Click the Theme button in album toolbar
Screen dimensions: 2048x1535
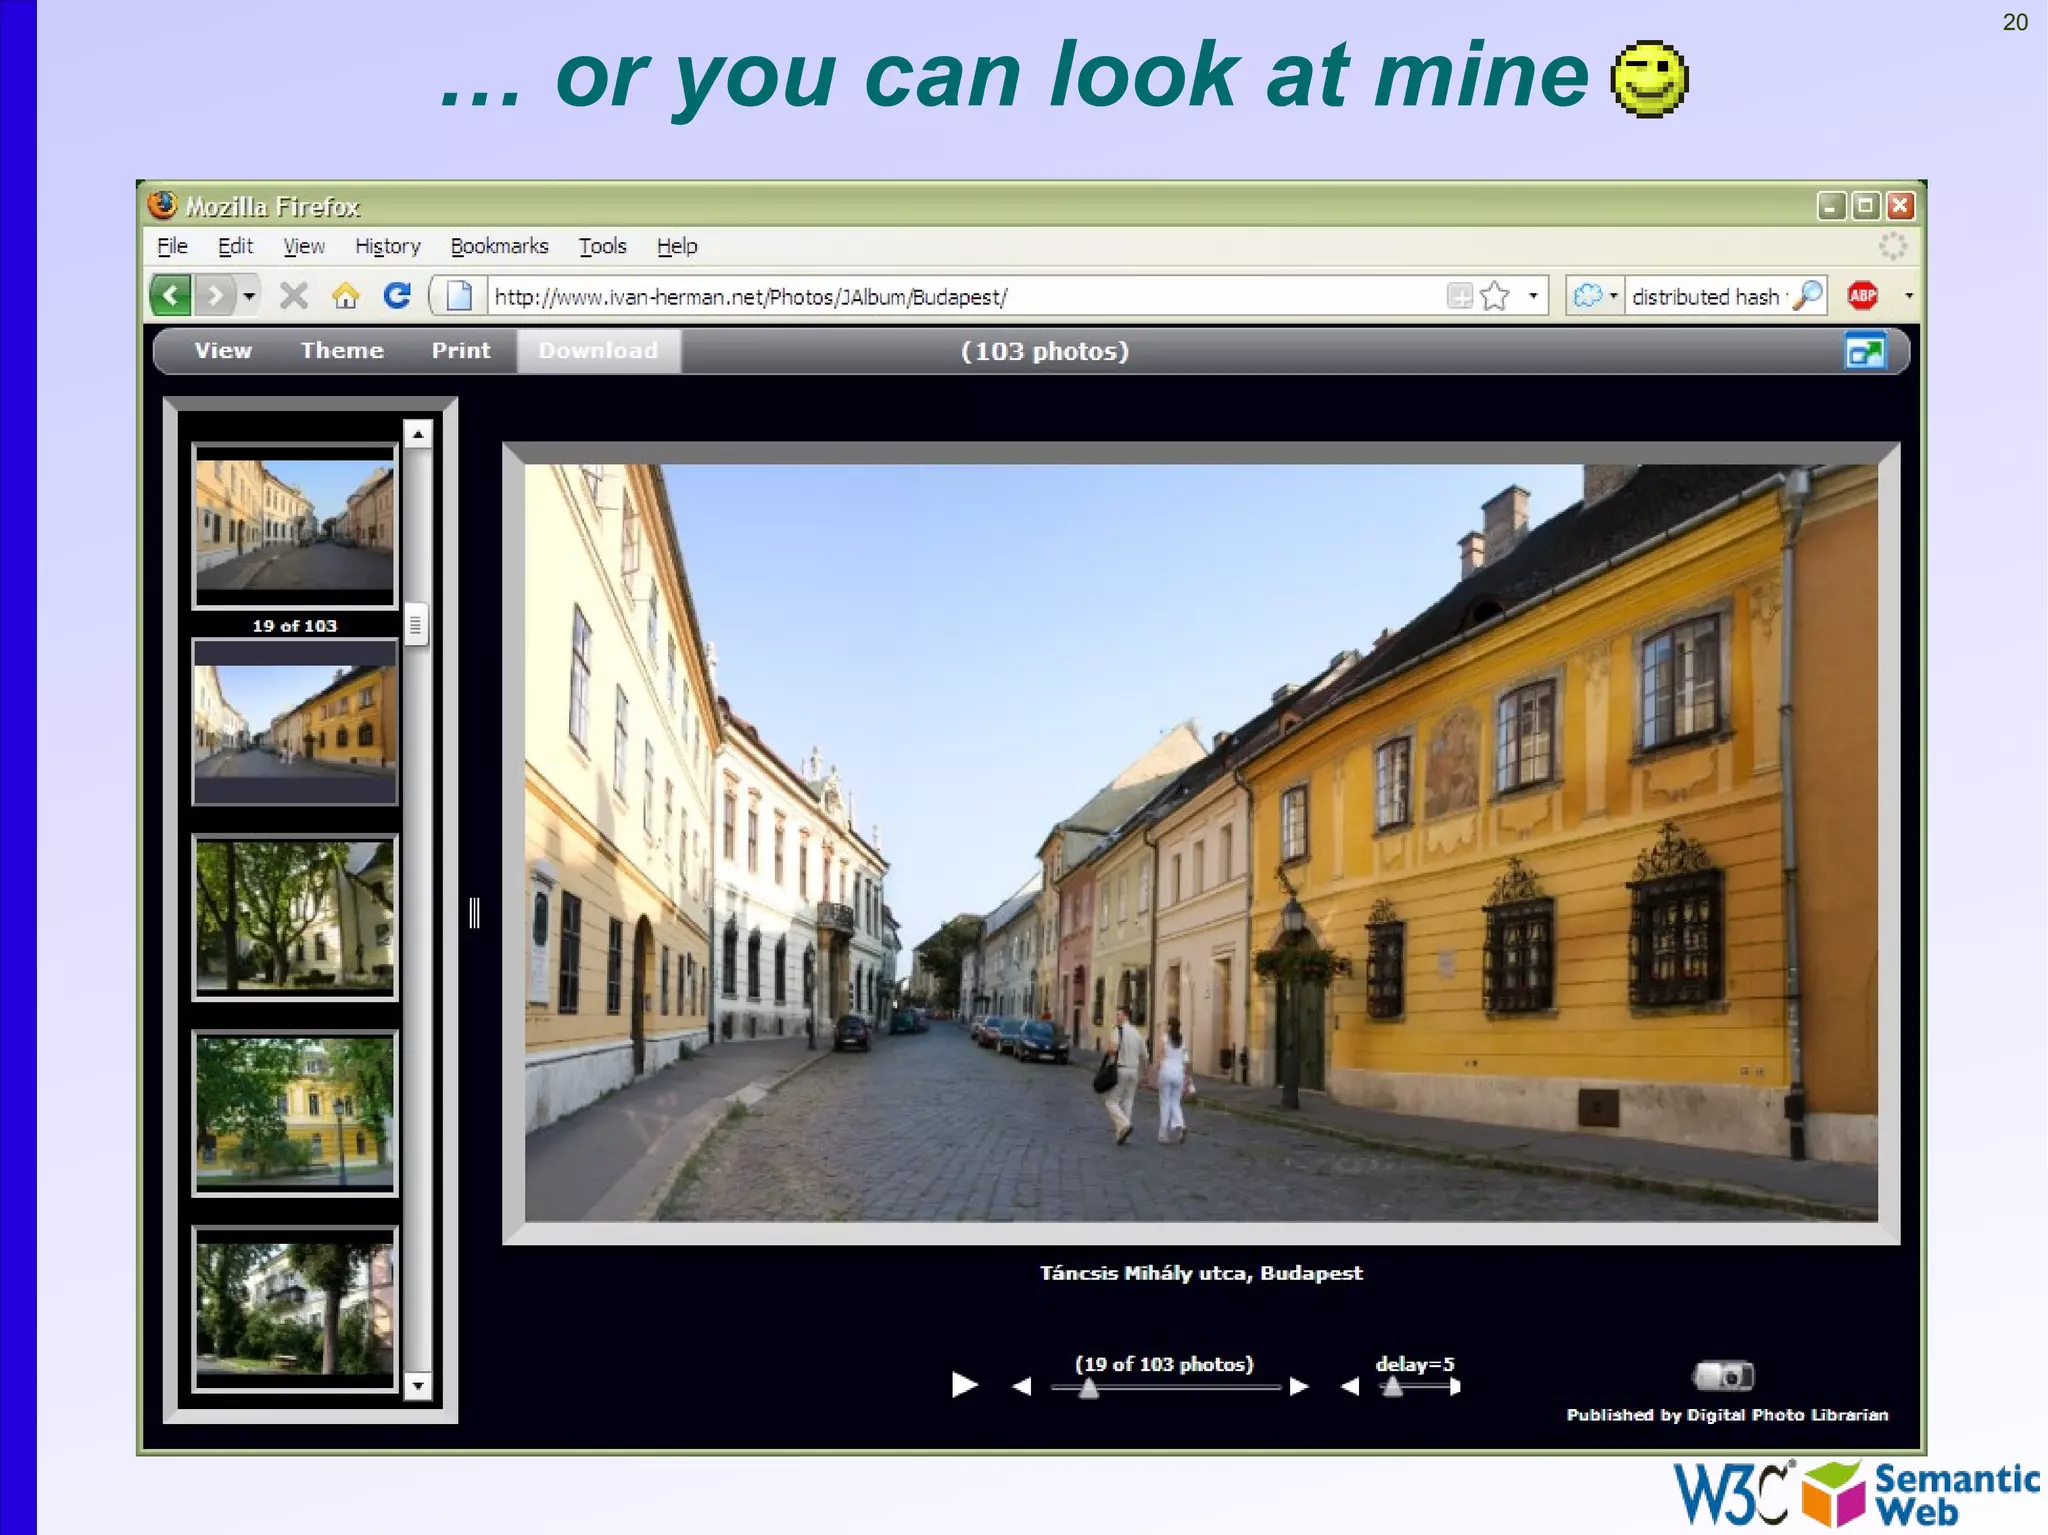click(342, 351)
